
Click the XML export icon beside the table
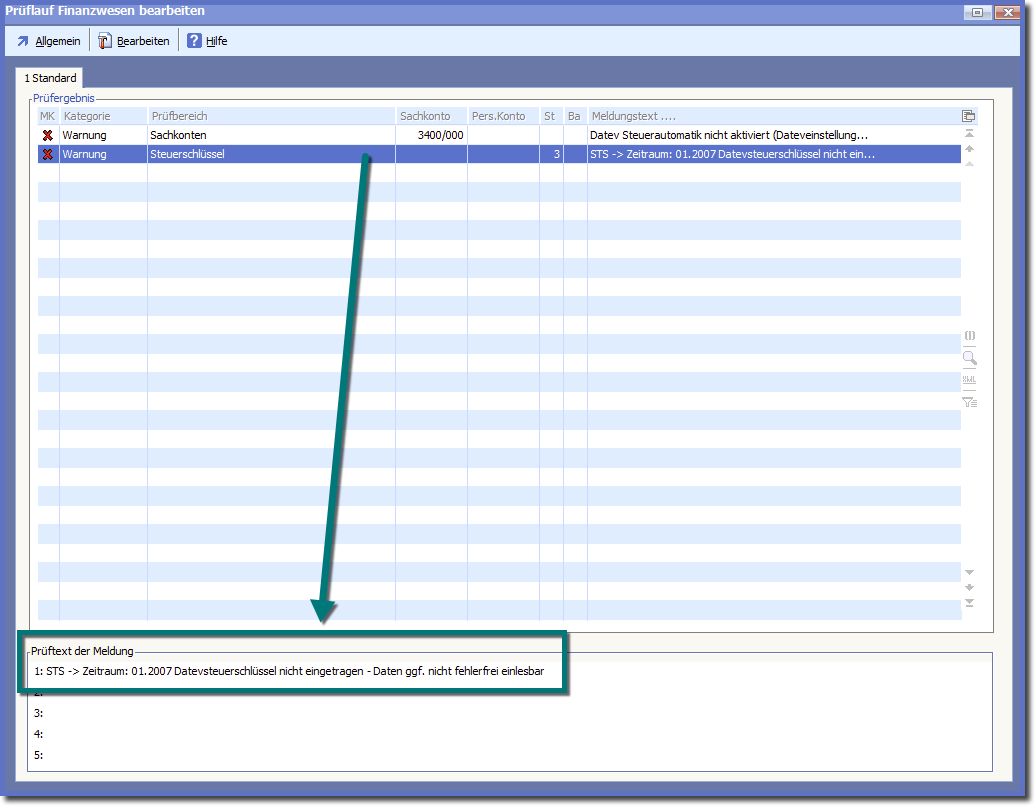coord(968,380)
